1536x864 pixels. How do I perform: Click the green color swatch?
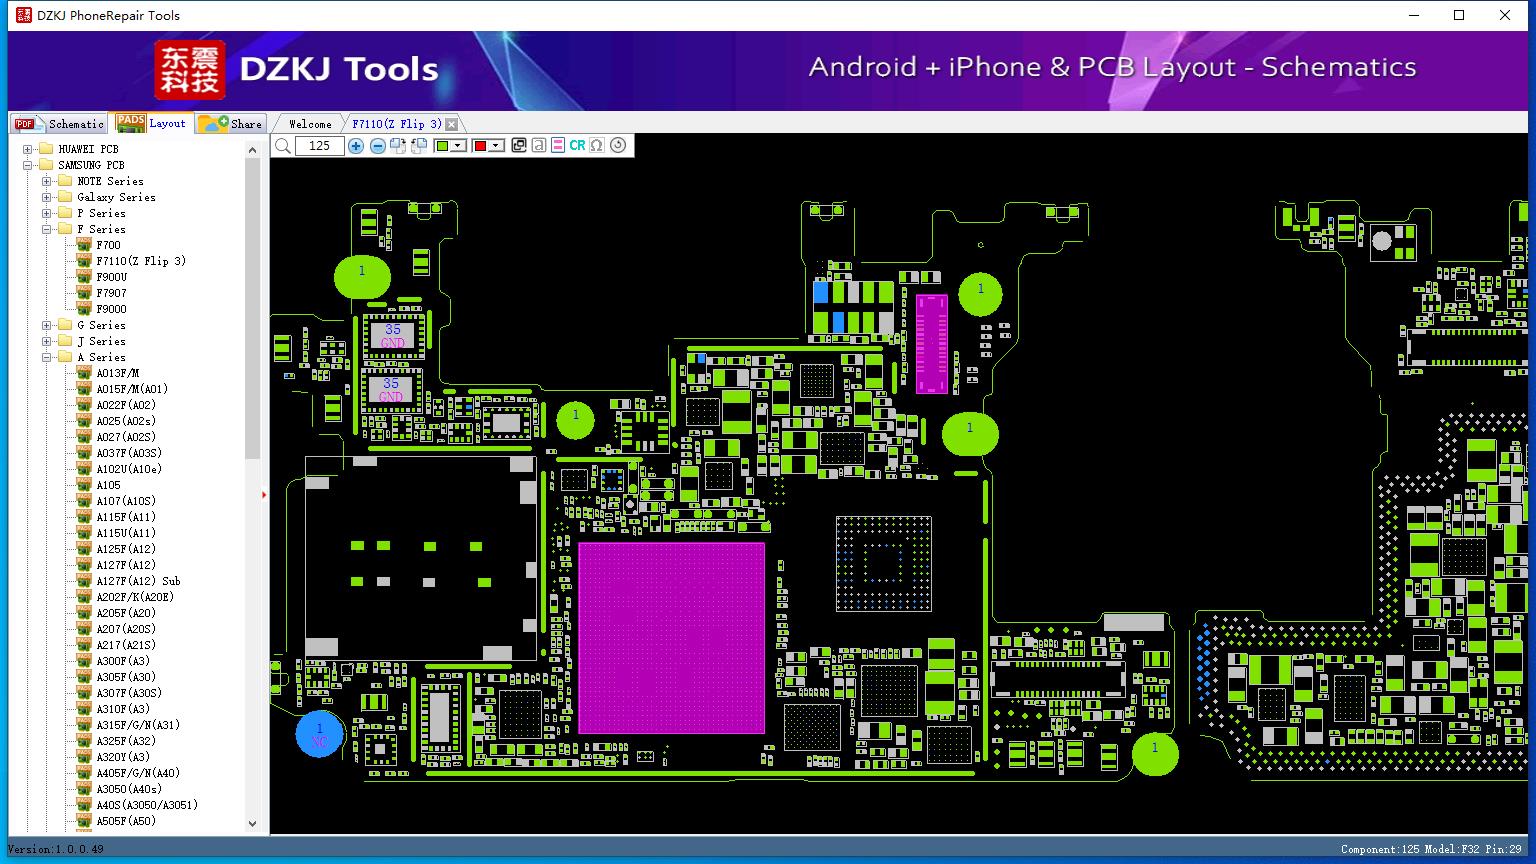click(442, 146)
